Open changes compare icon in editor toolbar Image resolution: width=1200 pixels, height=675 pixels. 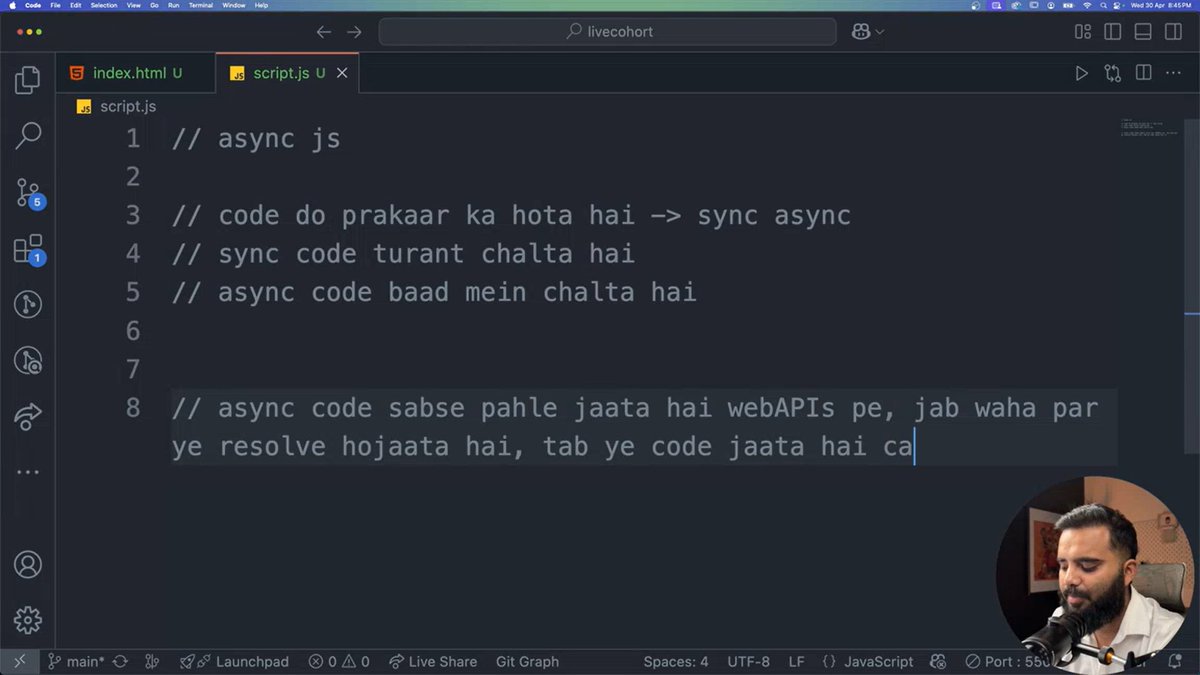tap(1112, 73)
